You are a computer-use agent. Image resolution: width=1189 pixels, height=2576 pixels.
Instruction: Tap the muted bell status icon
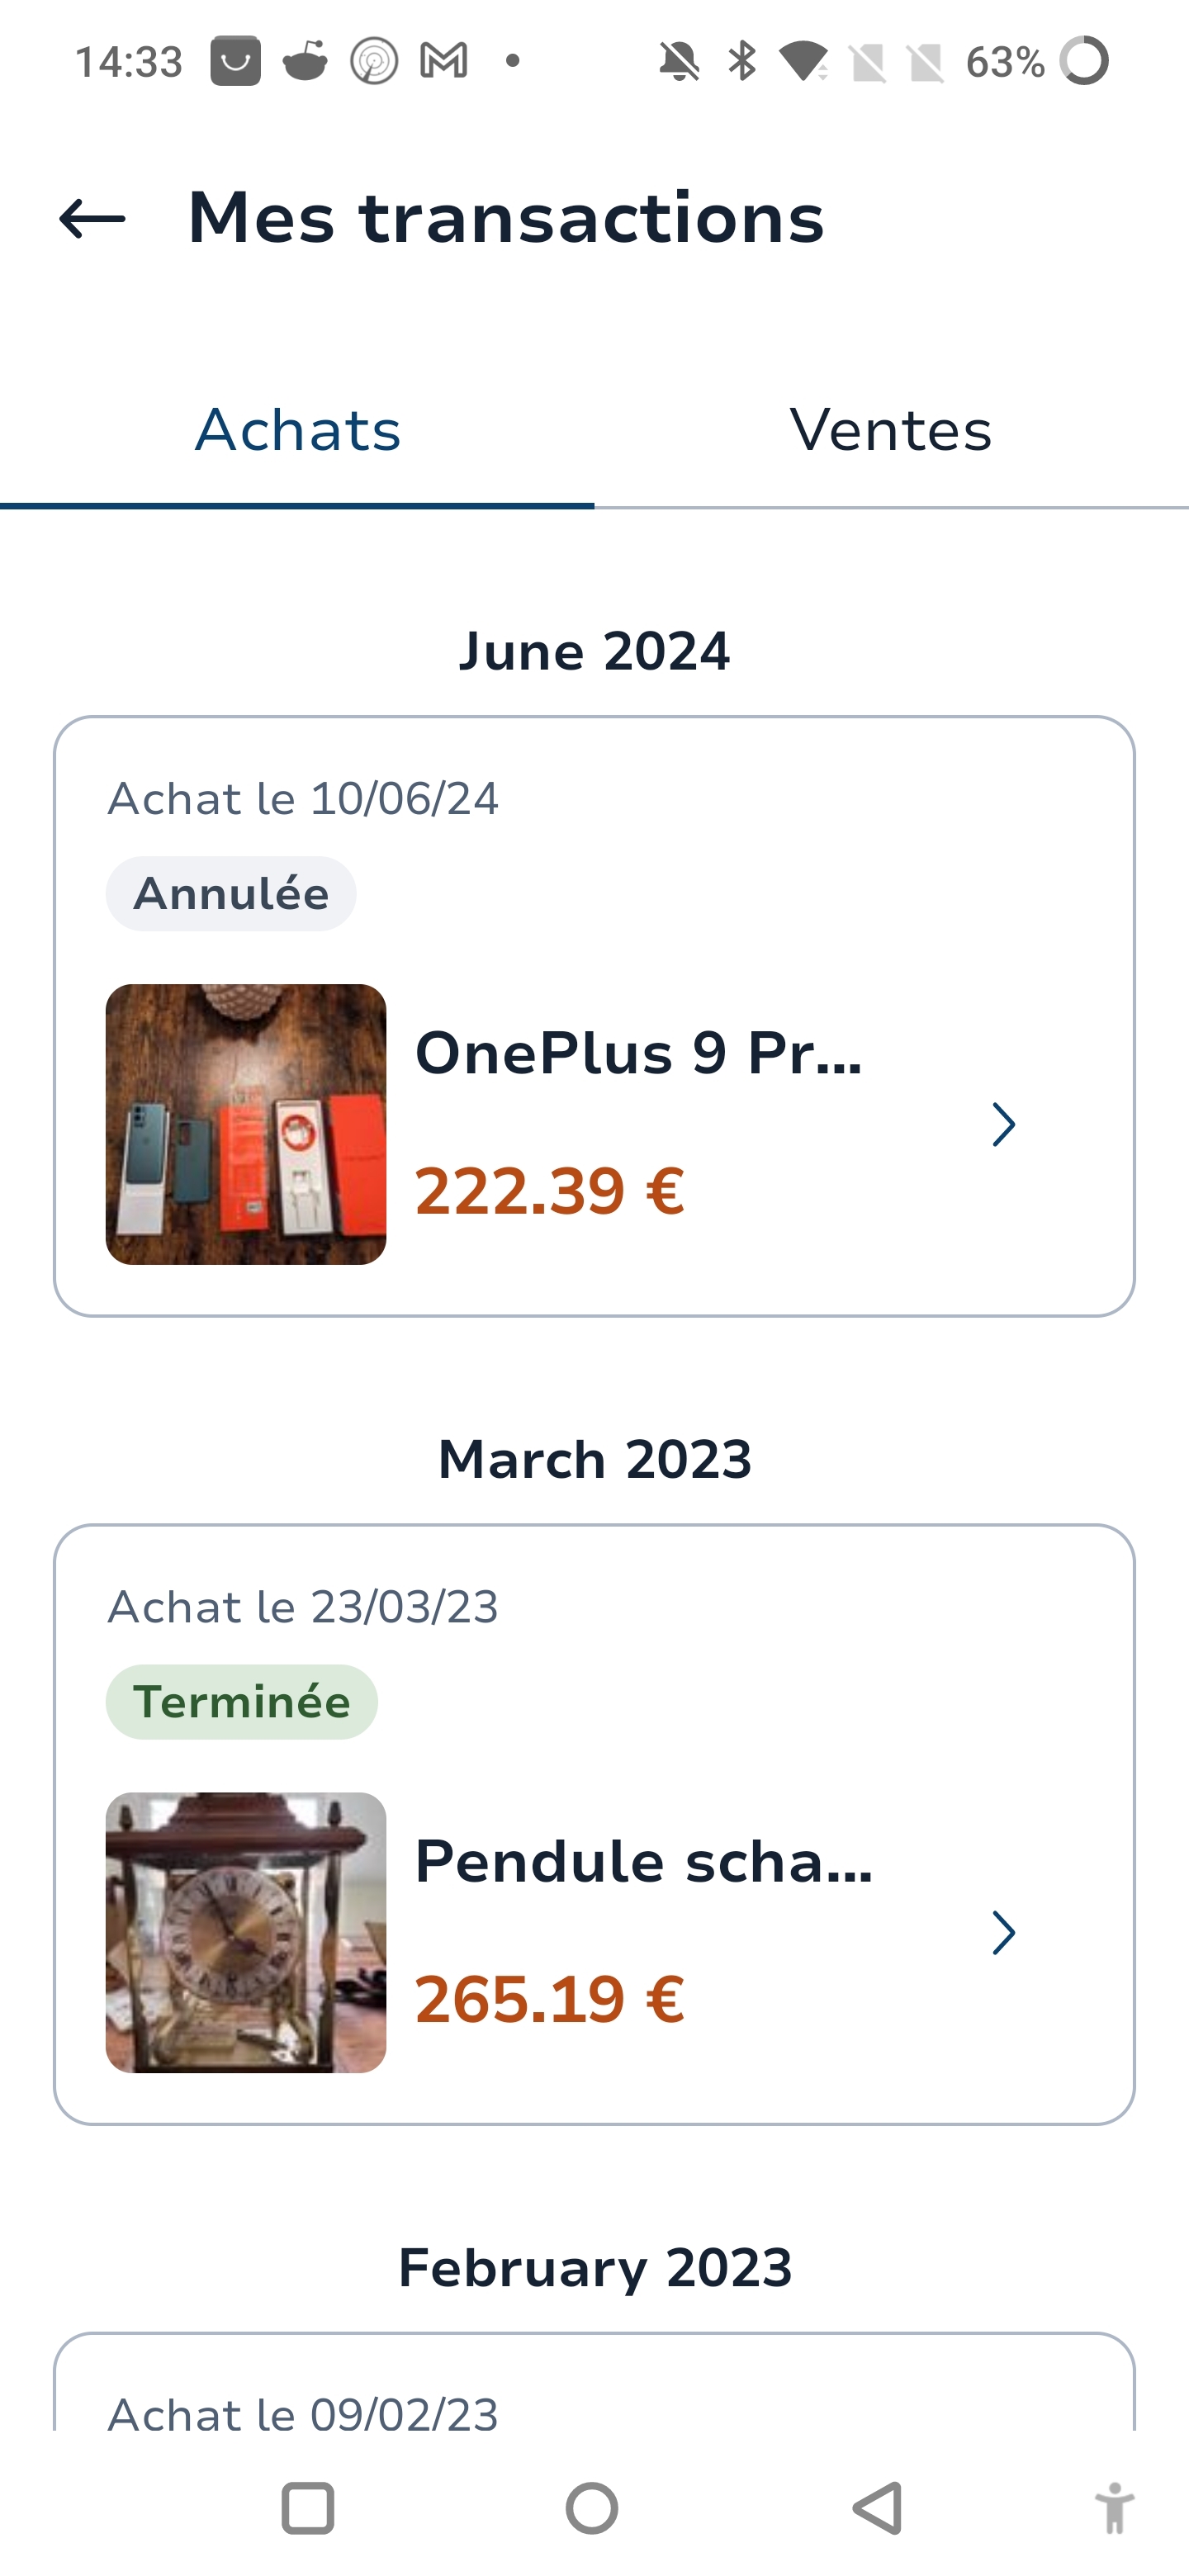(x=679, y=61)
